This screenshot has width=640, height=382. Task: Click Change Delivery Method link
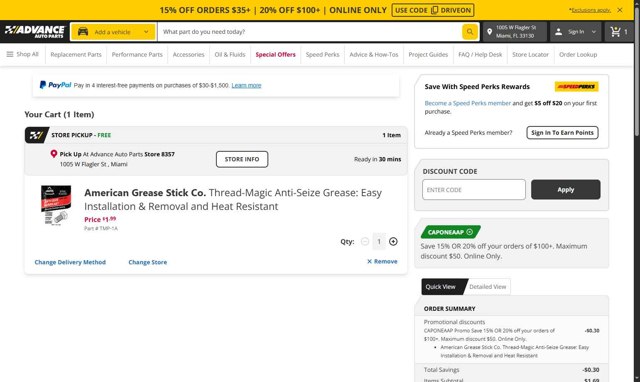(x=70, y=262)
